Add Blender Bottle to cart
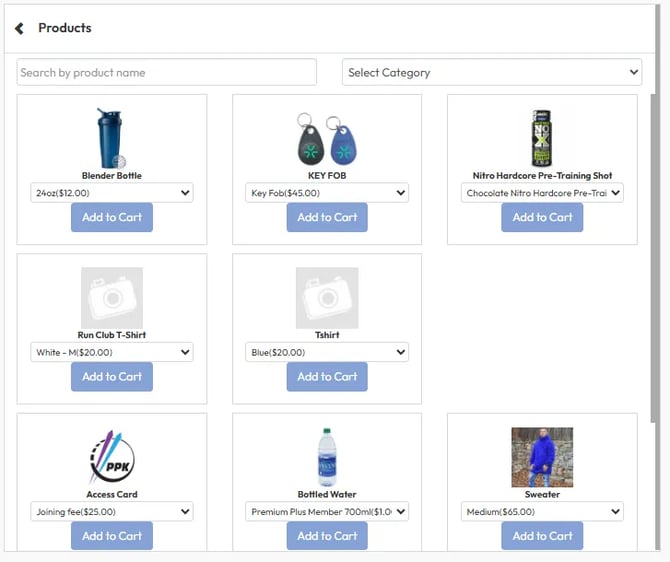 coord(112,217)
